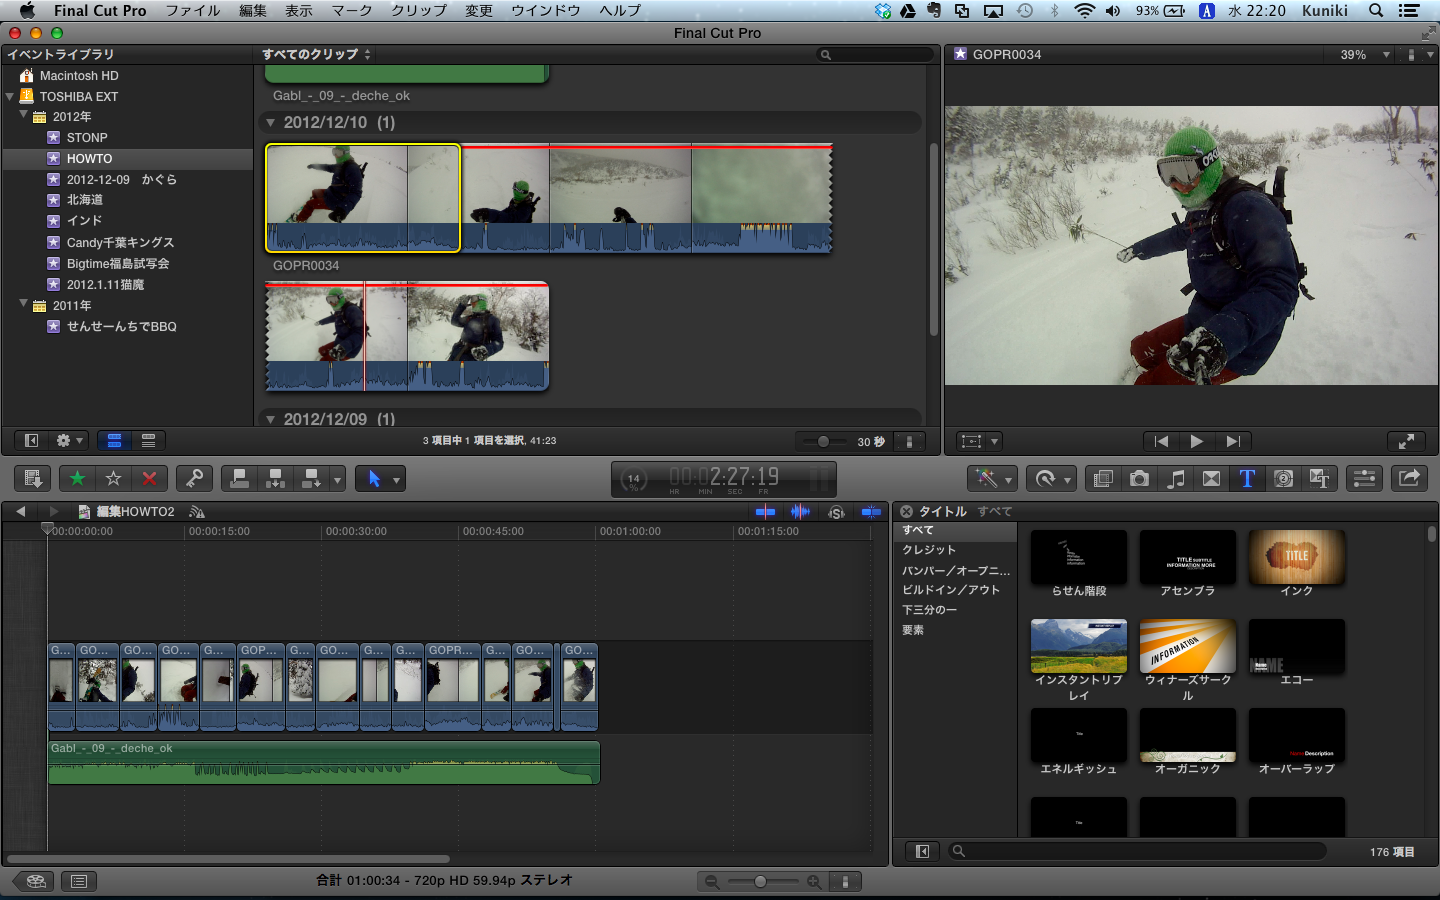Screen dimensions: 1440x900
Task: Show the inspector panel
Action: tap(1364, 479)
